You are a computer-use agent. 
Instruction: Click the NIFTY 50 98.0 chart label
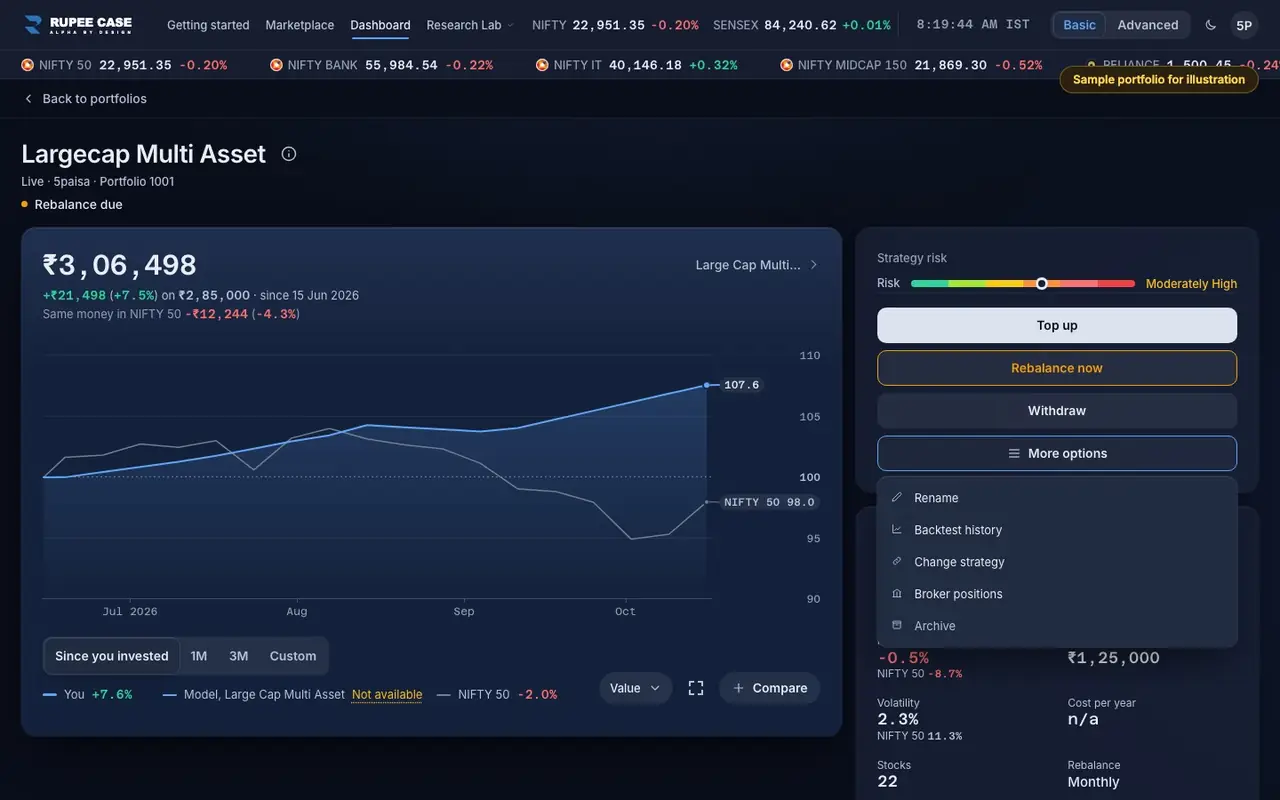click(x=769, y=502)
